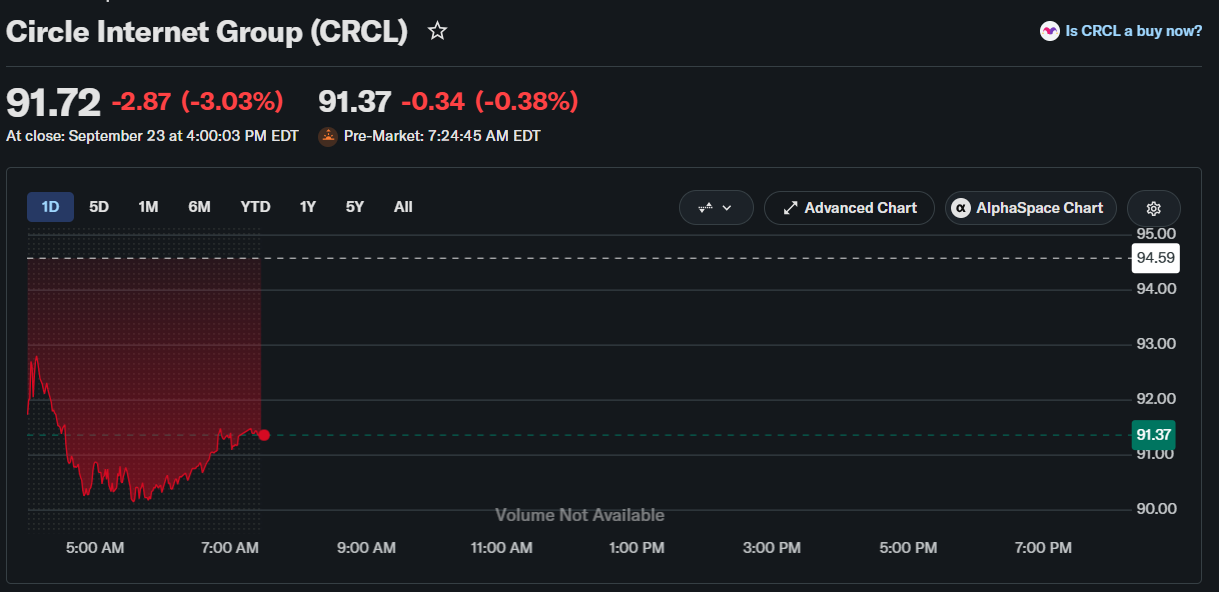The width and height of the screenshot is (1219, 592).
Task: Click the pre-market moon icon
Action: [328, 136]
